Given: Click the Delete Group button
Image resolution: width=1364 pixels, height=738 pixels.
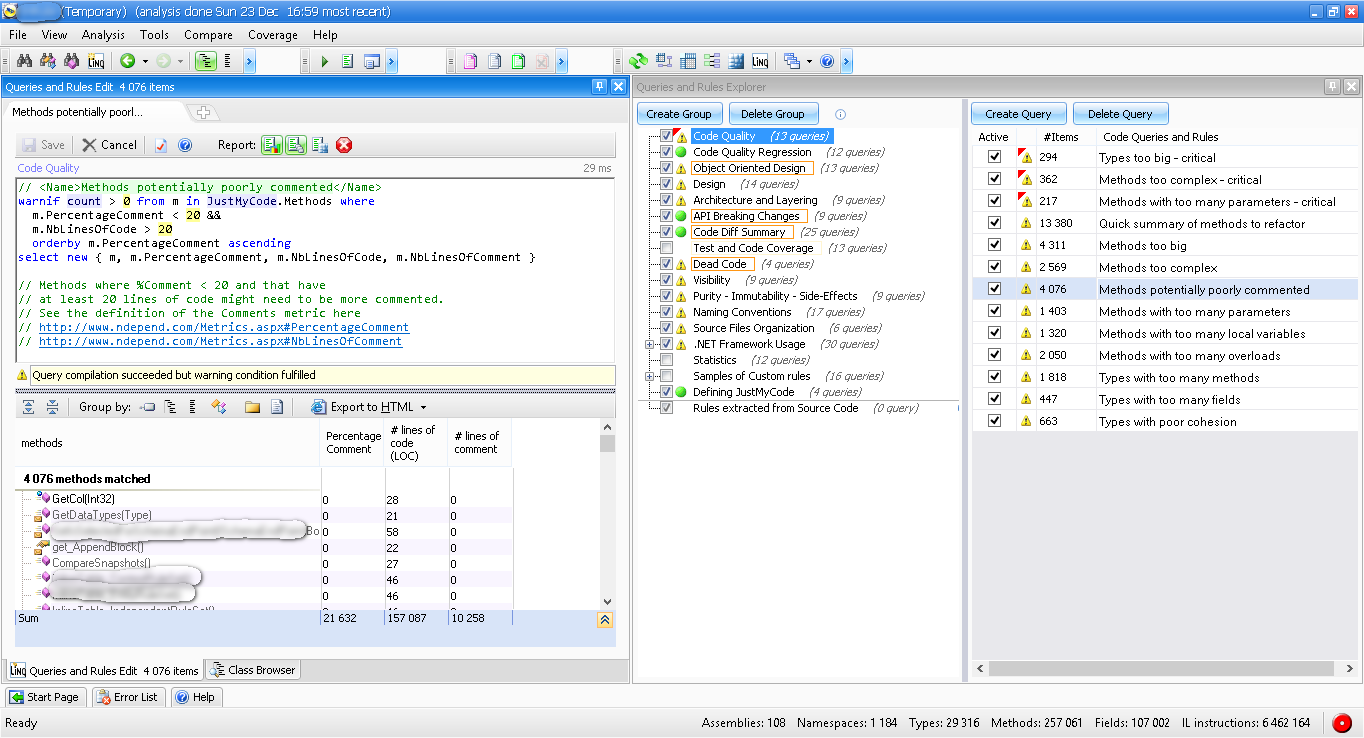Looking at the screenshot, I should click(773, 114).
